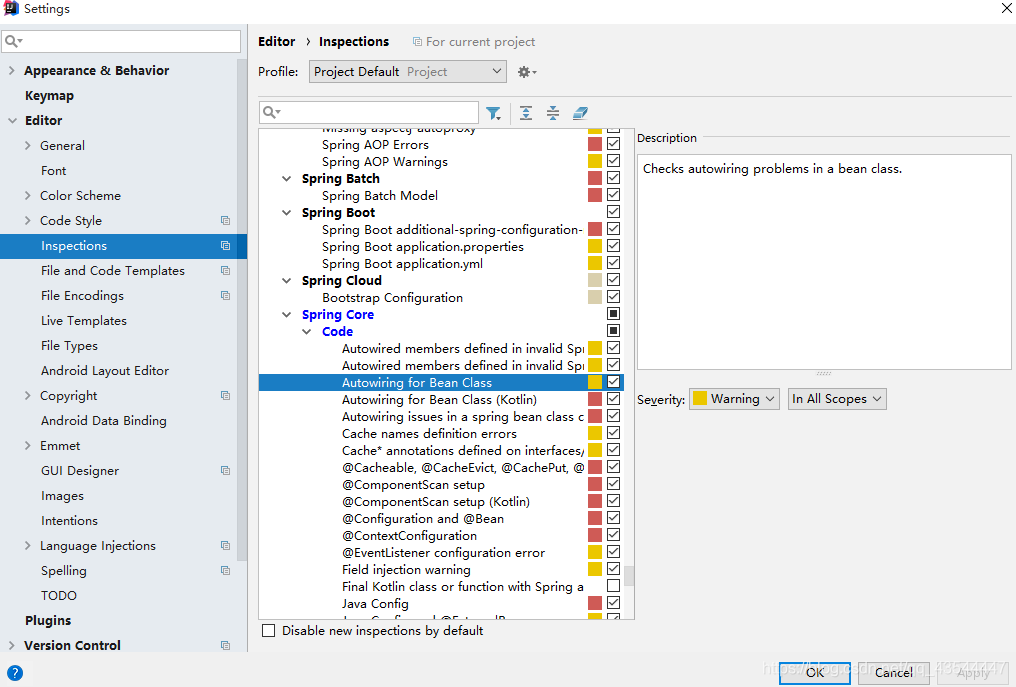Image resolution: width=1016 pixels, height=687 pixels.
Task: Open the Intentions settings page
Action: tap(69, 520)
